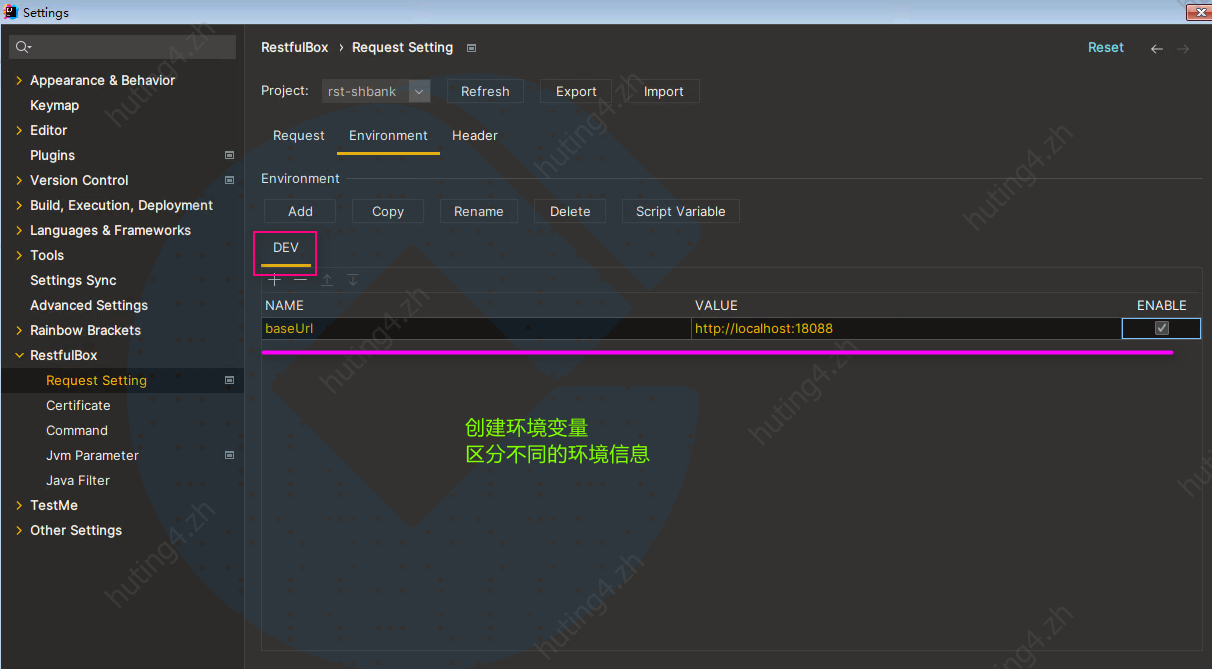The image size is (1212, 669).
Task: Click the move row down arrow
Action: coord(353,280)
